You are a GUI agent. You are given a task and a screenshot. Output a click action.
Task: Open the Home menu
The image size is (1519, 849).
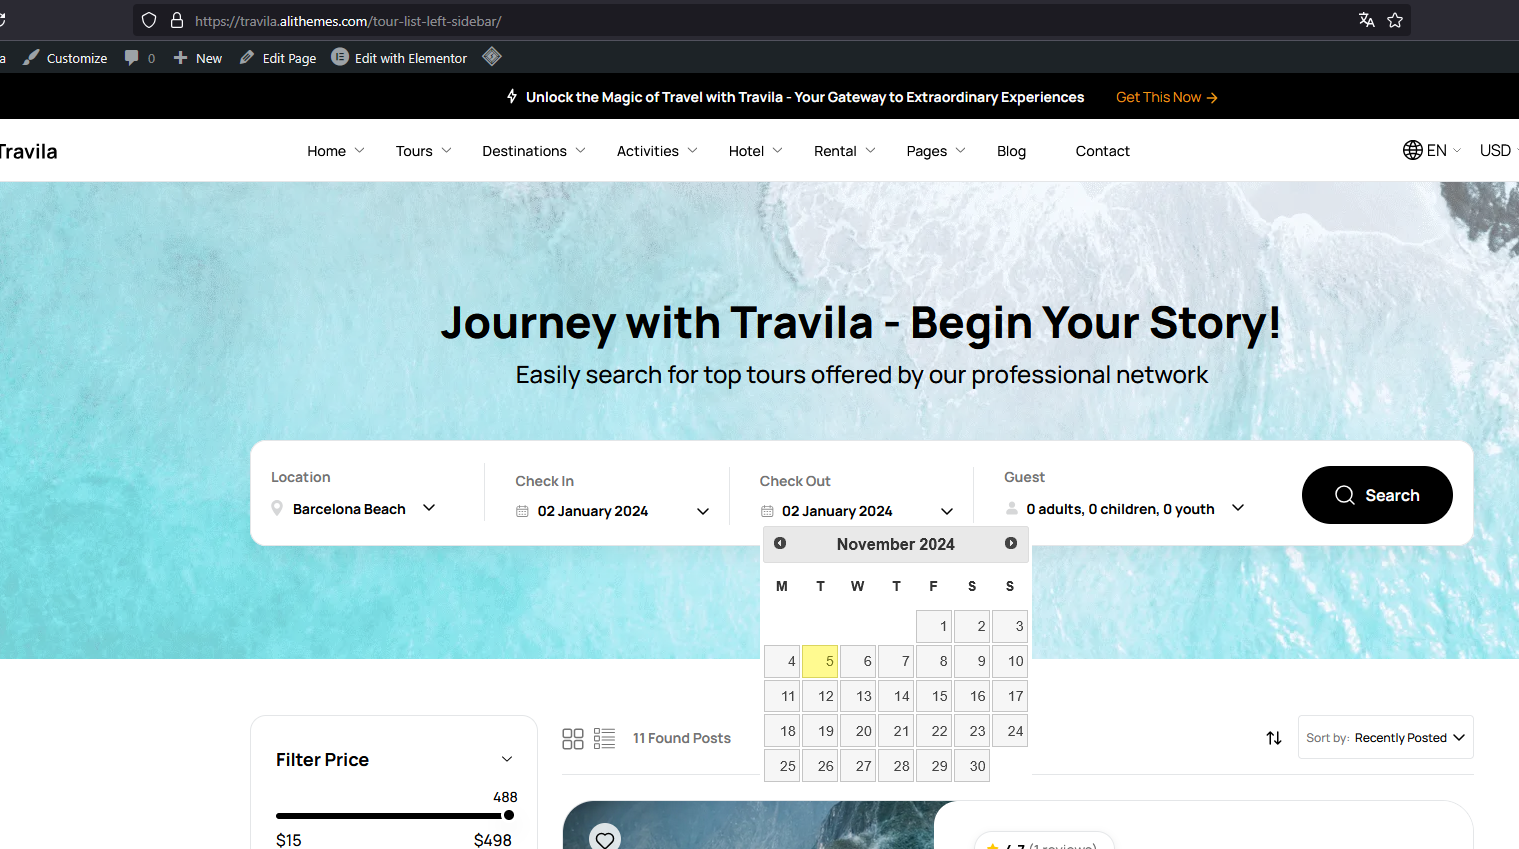pos(335,151)
